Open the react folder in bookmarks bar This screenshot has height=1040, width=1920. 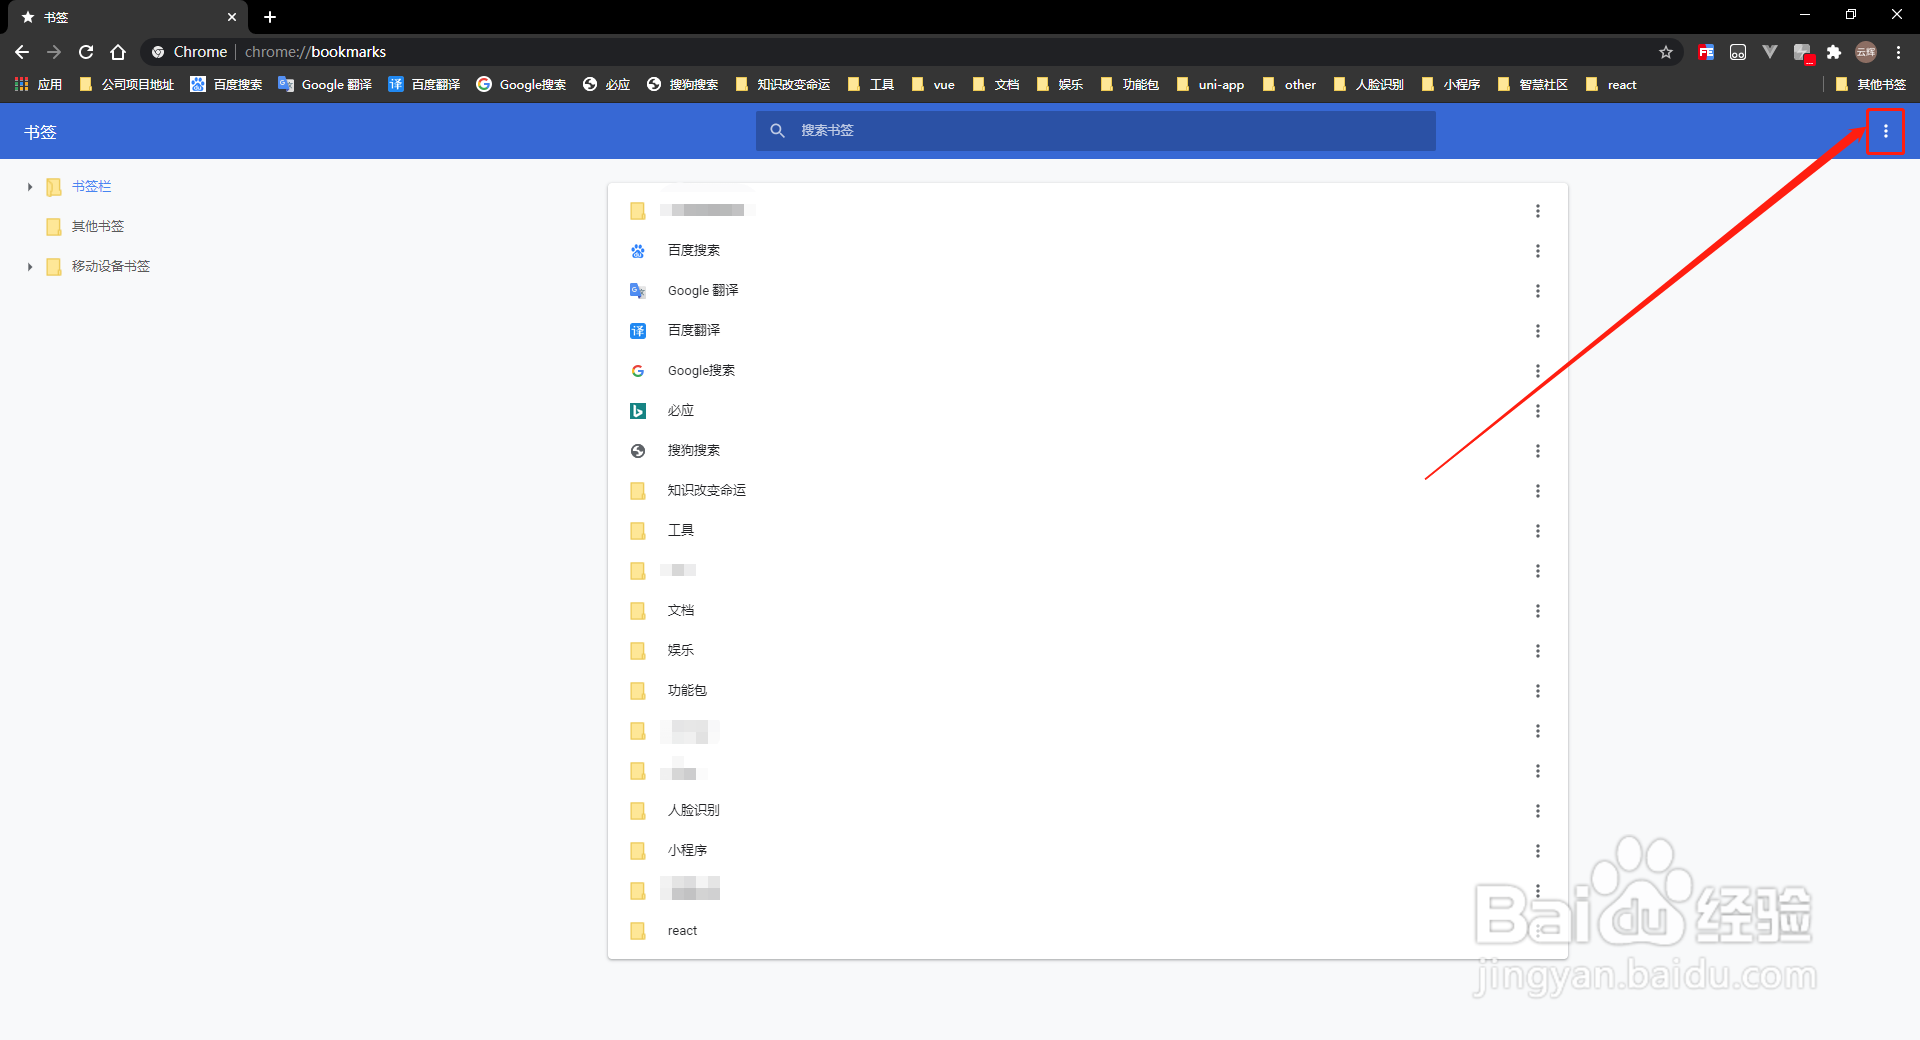point(1611,85)
